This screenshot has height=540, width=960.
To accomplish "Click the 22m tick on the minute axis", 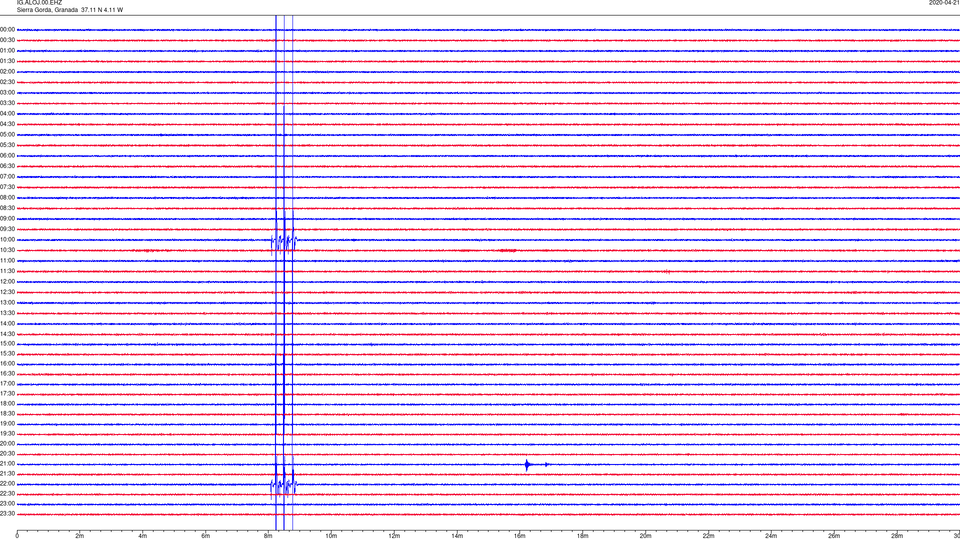I will click(x=708, y=536).
